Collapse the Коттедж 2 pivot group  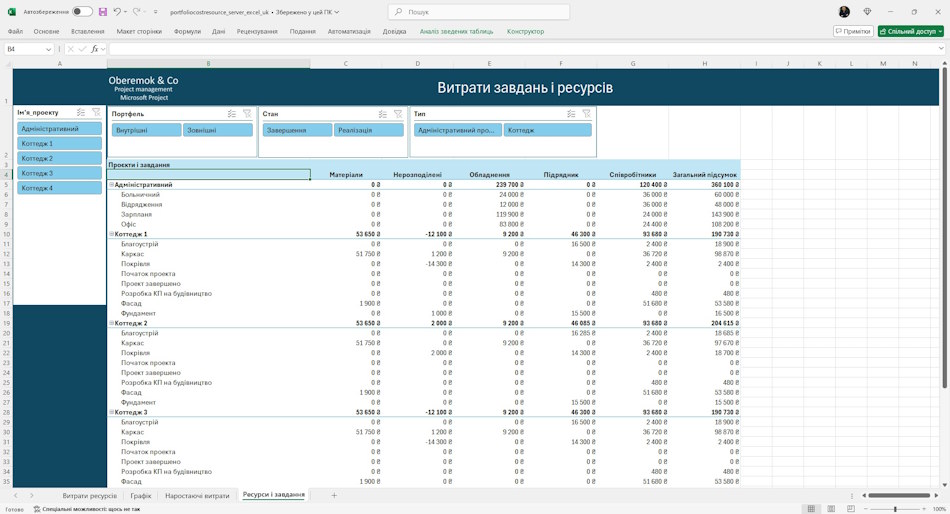(x=111, y=323)
